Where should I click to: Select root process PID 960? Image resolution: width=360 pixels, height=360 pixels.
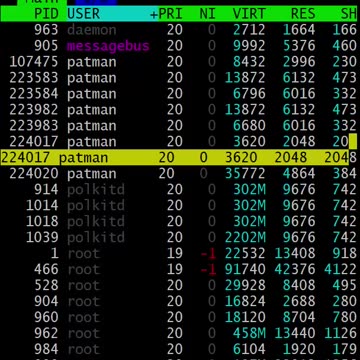point(180,317)
